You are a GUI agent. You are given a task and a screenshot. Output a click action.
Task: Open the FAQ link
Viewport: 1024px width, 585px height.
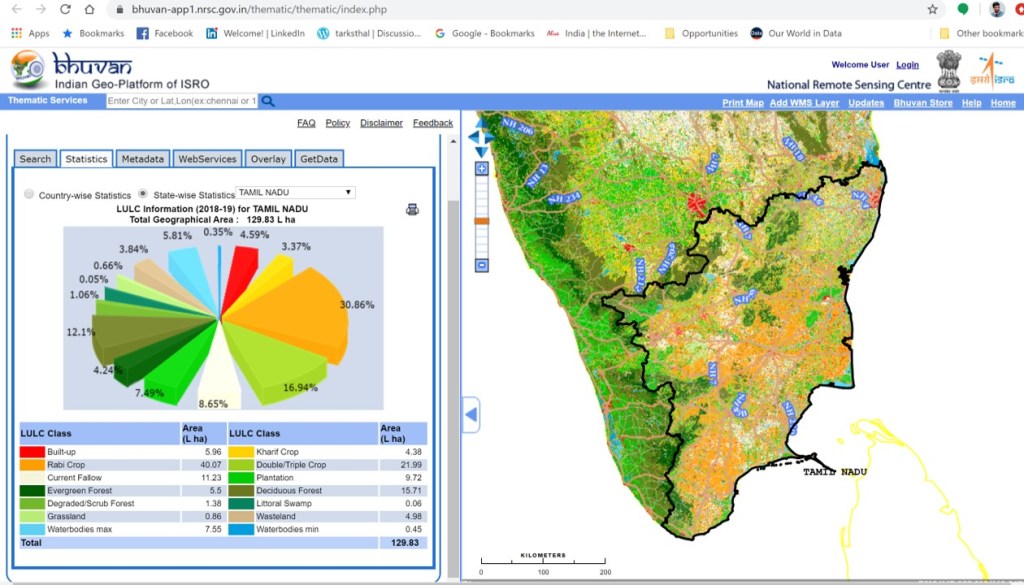(306, 123)
